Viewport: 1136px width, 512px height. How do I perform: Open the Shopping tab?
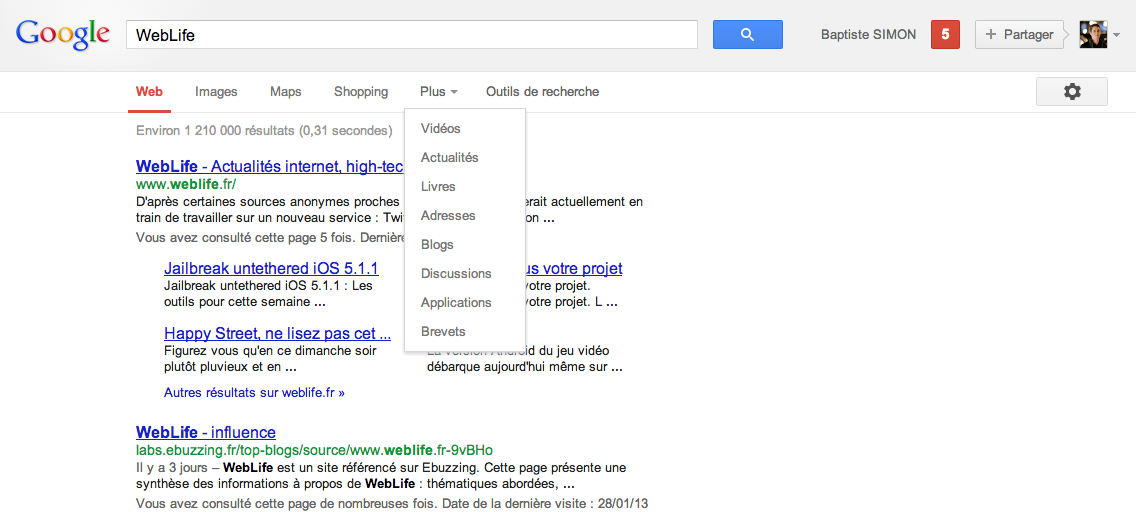click(x=361, y=92)
